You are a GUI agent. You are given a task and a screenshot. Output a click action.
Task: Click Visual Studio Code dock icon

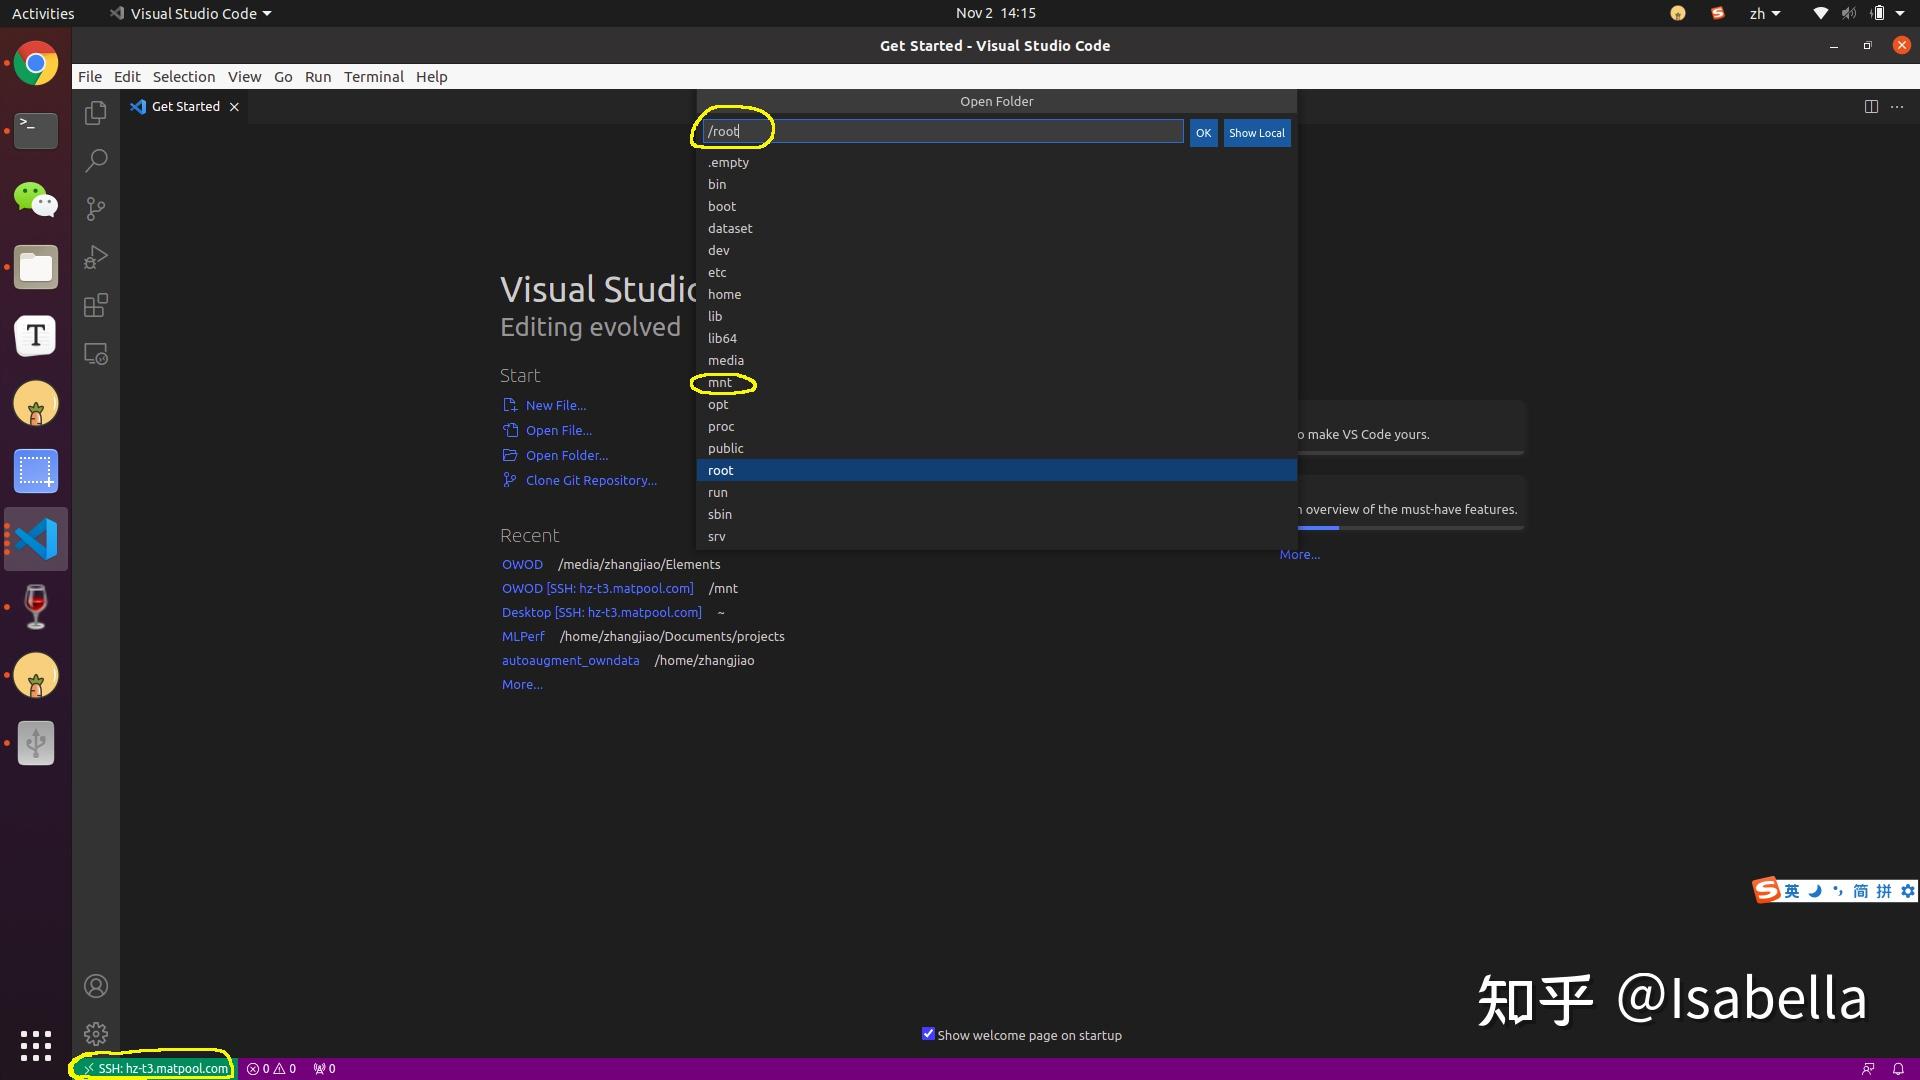tap(36, 539)
